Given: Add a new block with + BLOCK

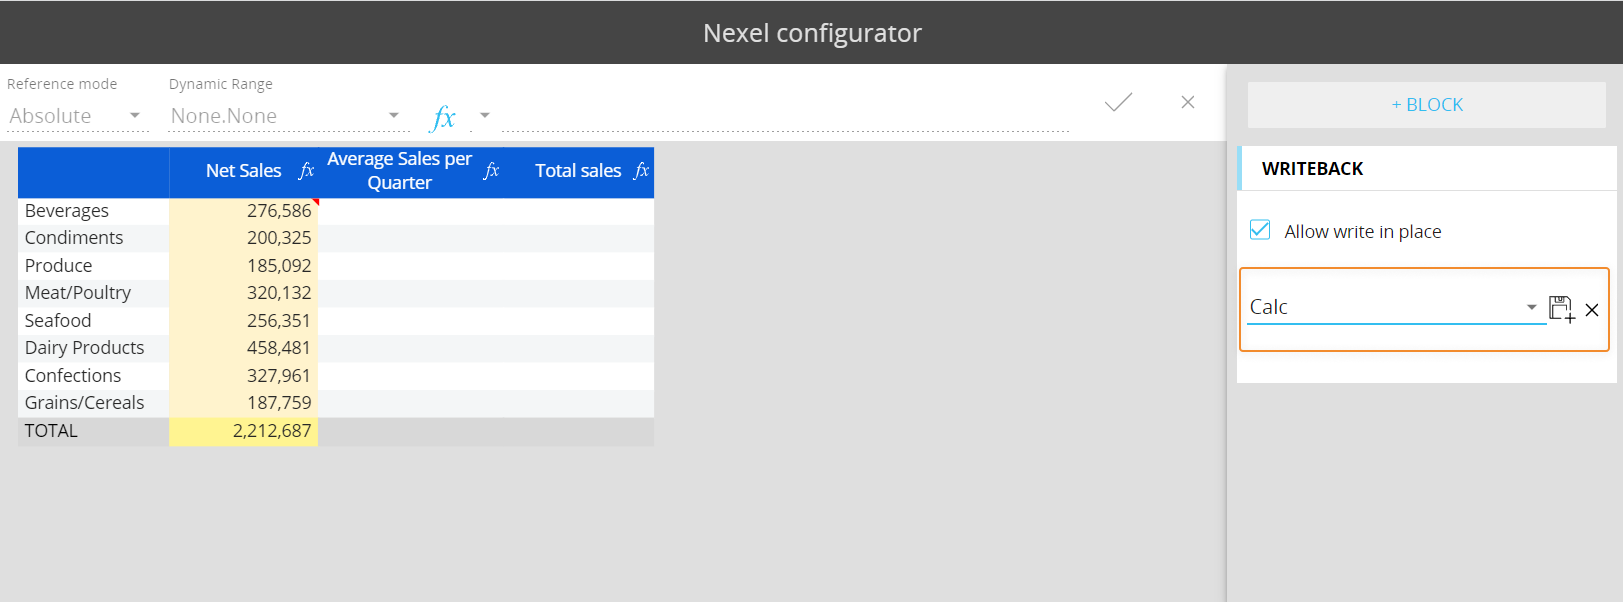Looking at the screenshot, I should (1426, 105).
